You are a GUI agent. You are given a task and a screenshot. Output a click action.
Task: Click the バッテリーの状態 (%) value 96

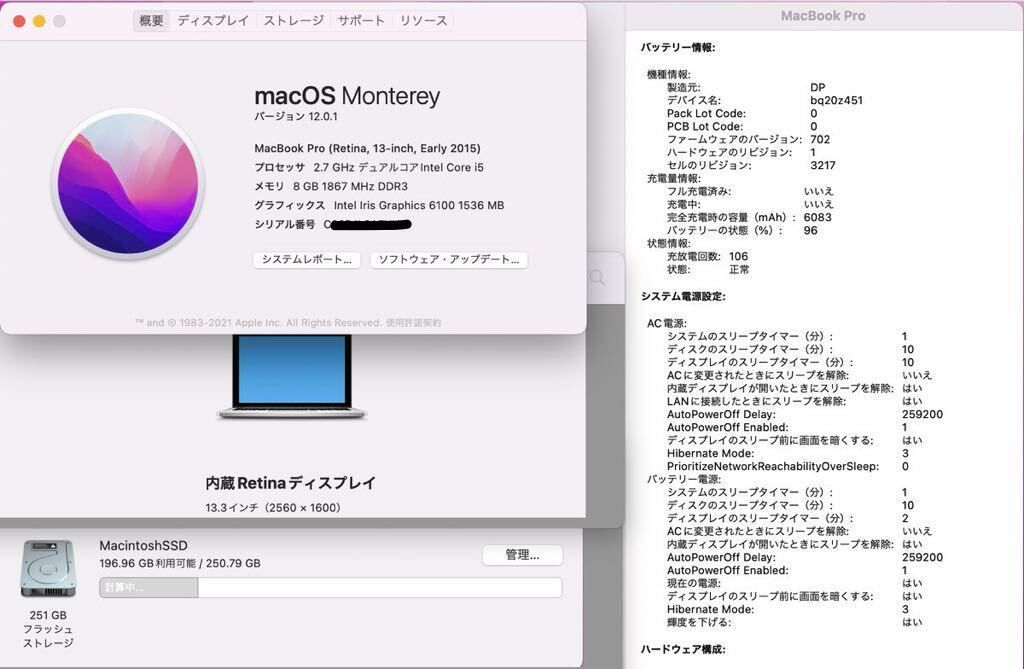pos(810,231)
